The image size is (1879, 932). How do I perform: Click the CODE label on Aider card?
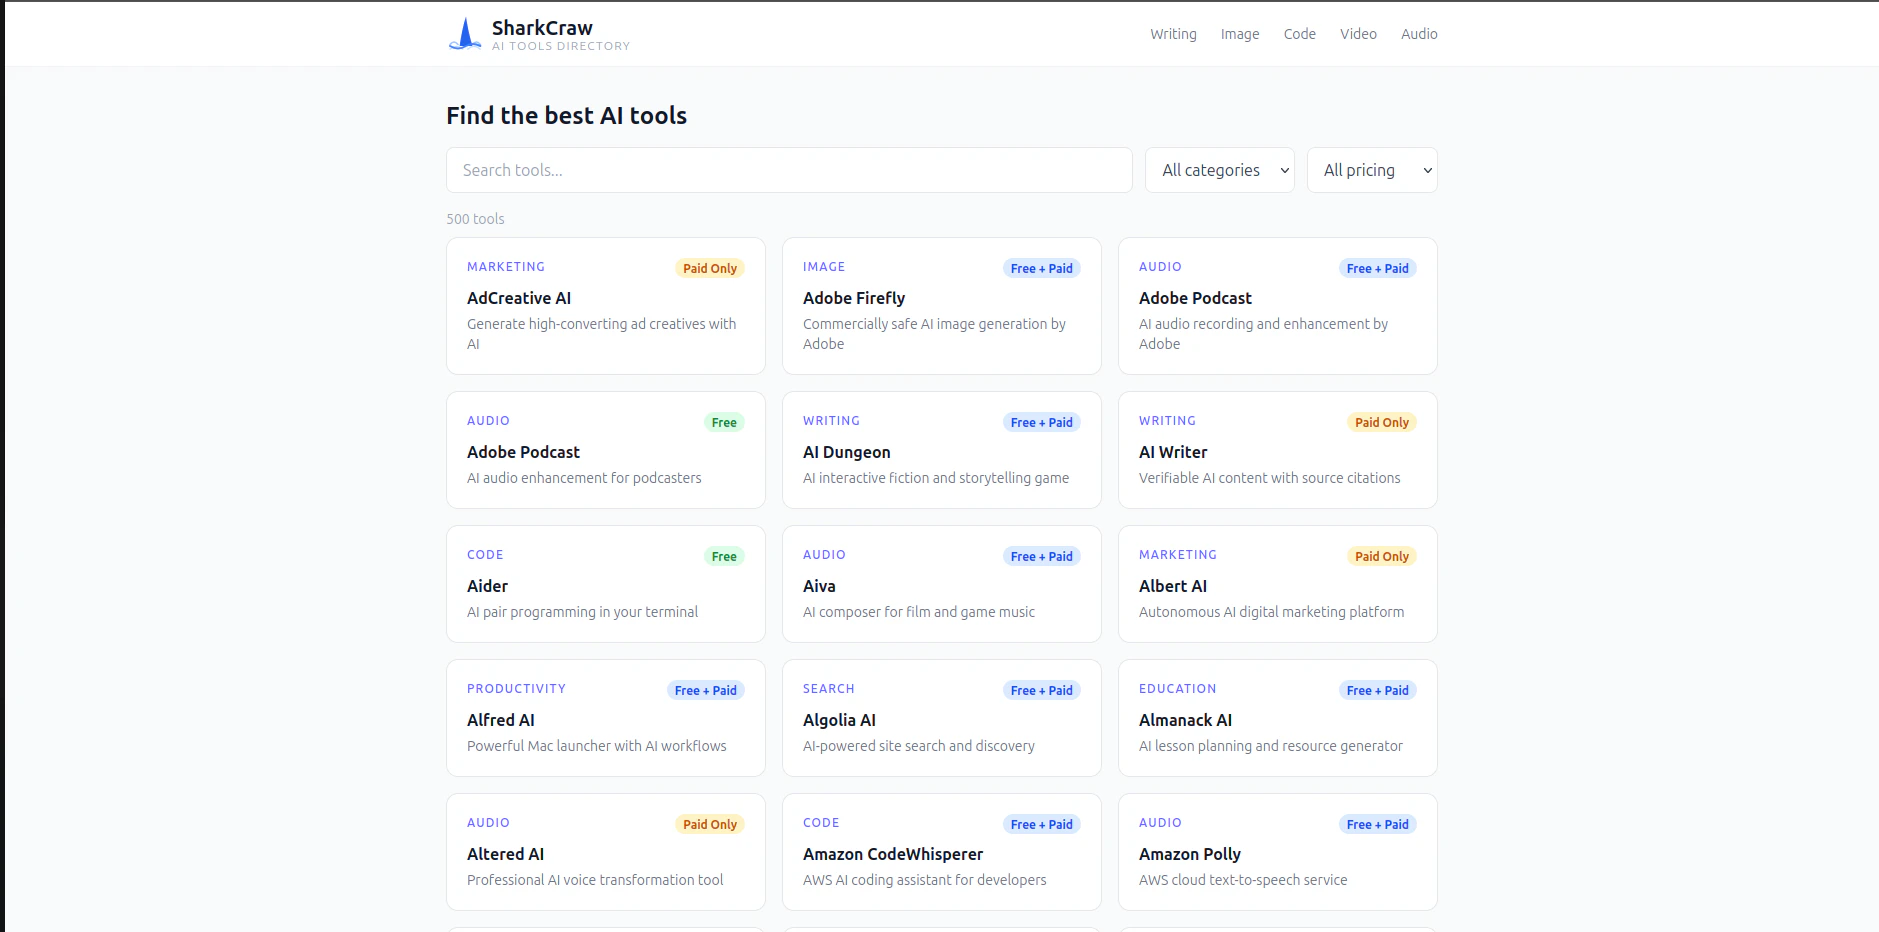pos(485,555)
